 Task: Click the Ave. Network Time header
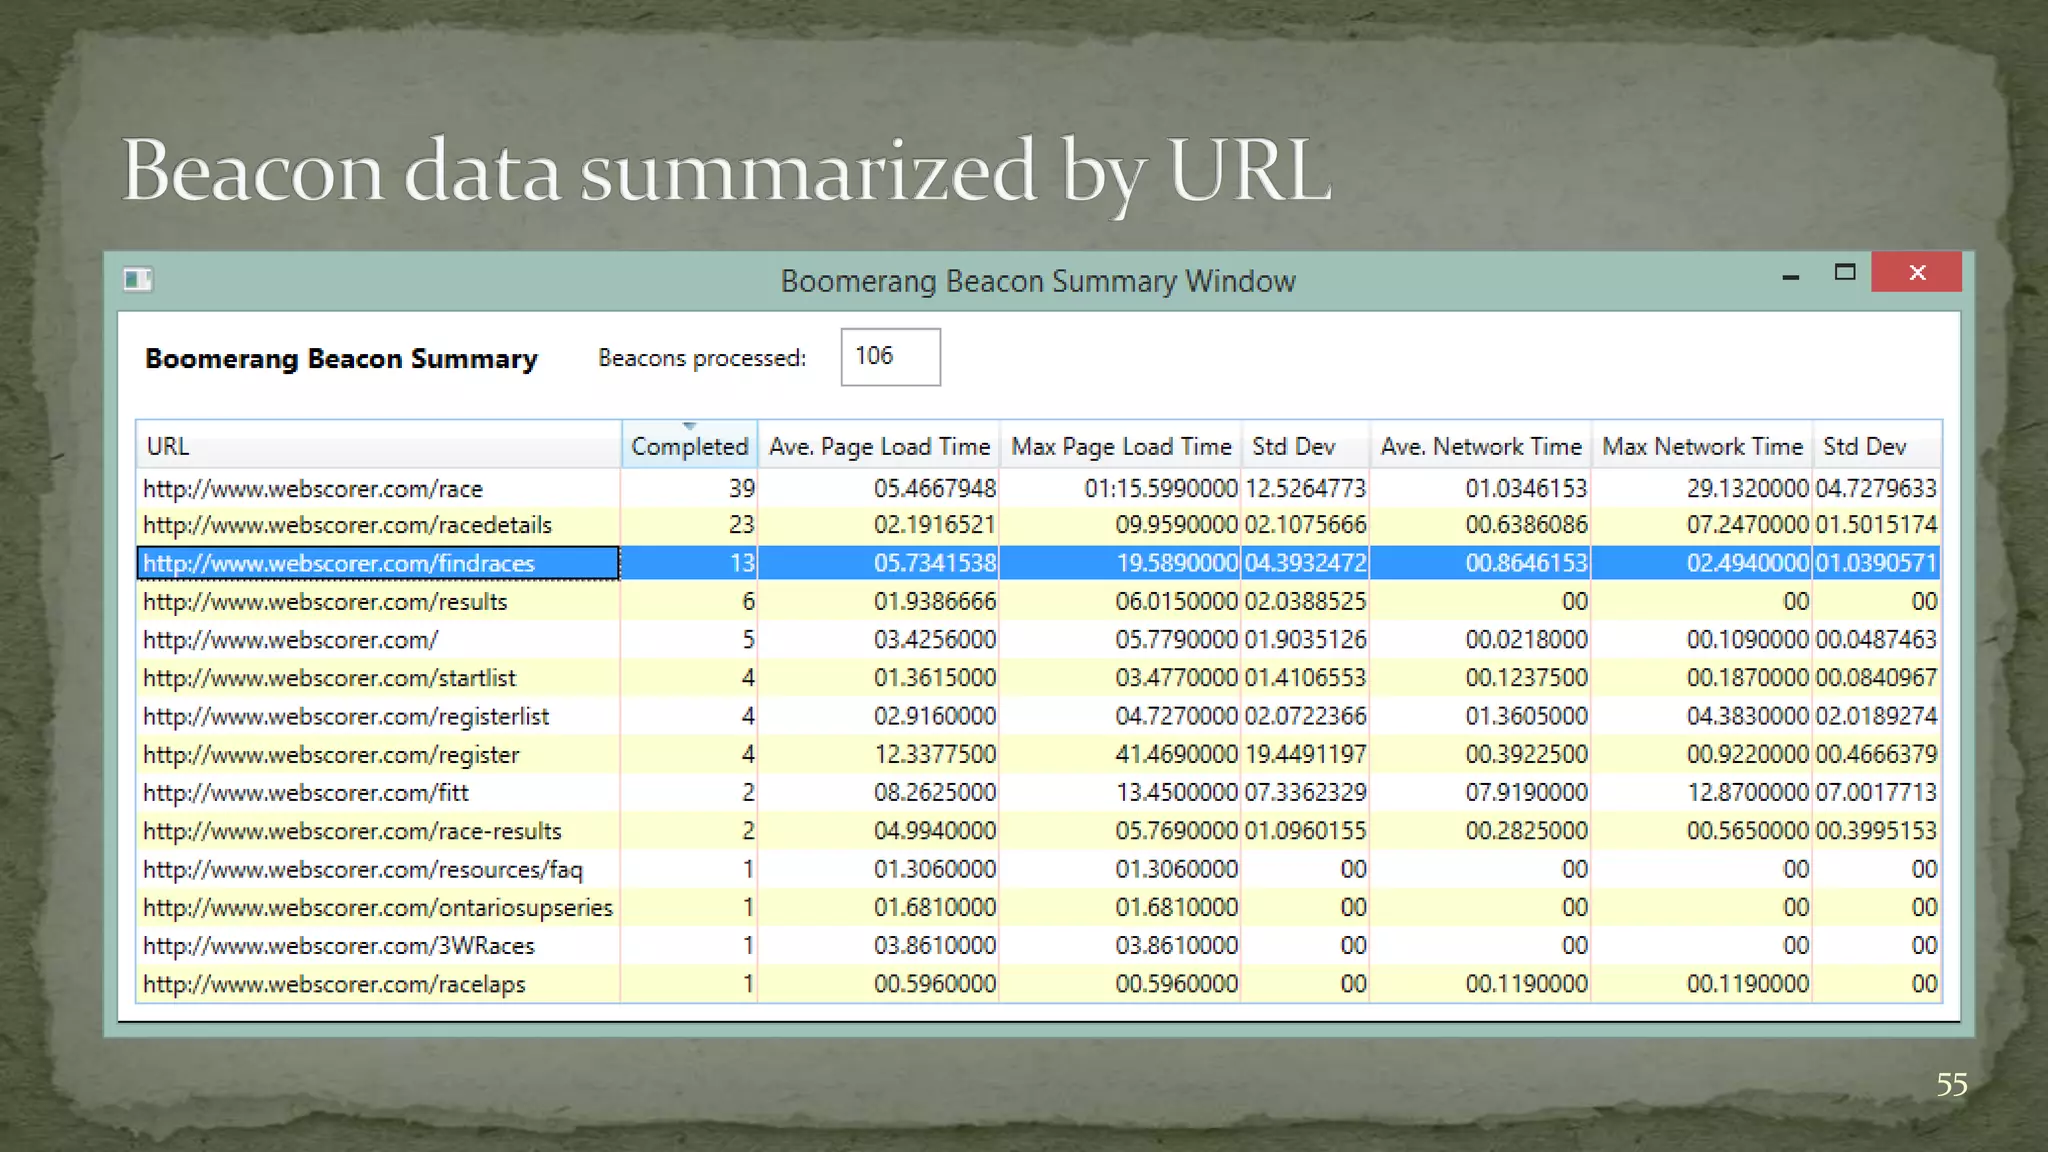tap(1480, 446)
